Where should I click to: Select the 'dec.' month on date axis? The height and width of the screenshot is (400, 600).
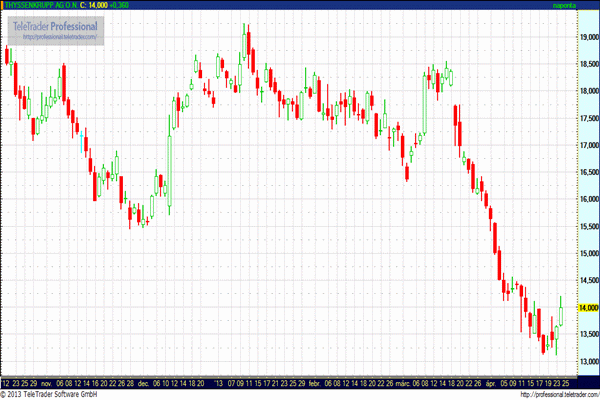click(143, 383)
